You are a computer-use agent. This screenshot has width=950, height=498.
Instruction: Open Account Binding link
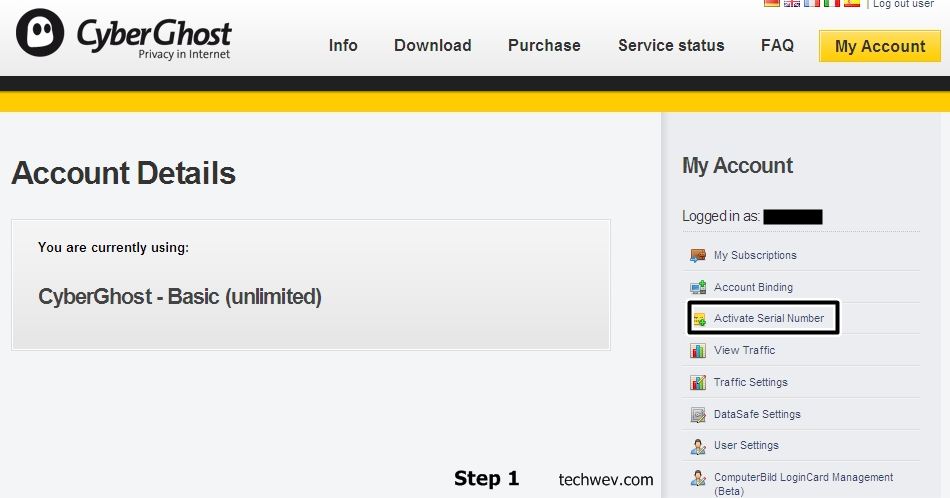point(753,287)
